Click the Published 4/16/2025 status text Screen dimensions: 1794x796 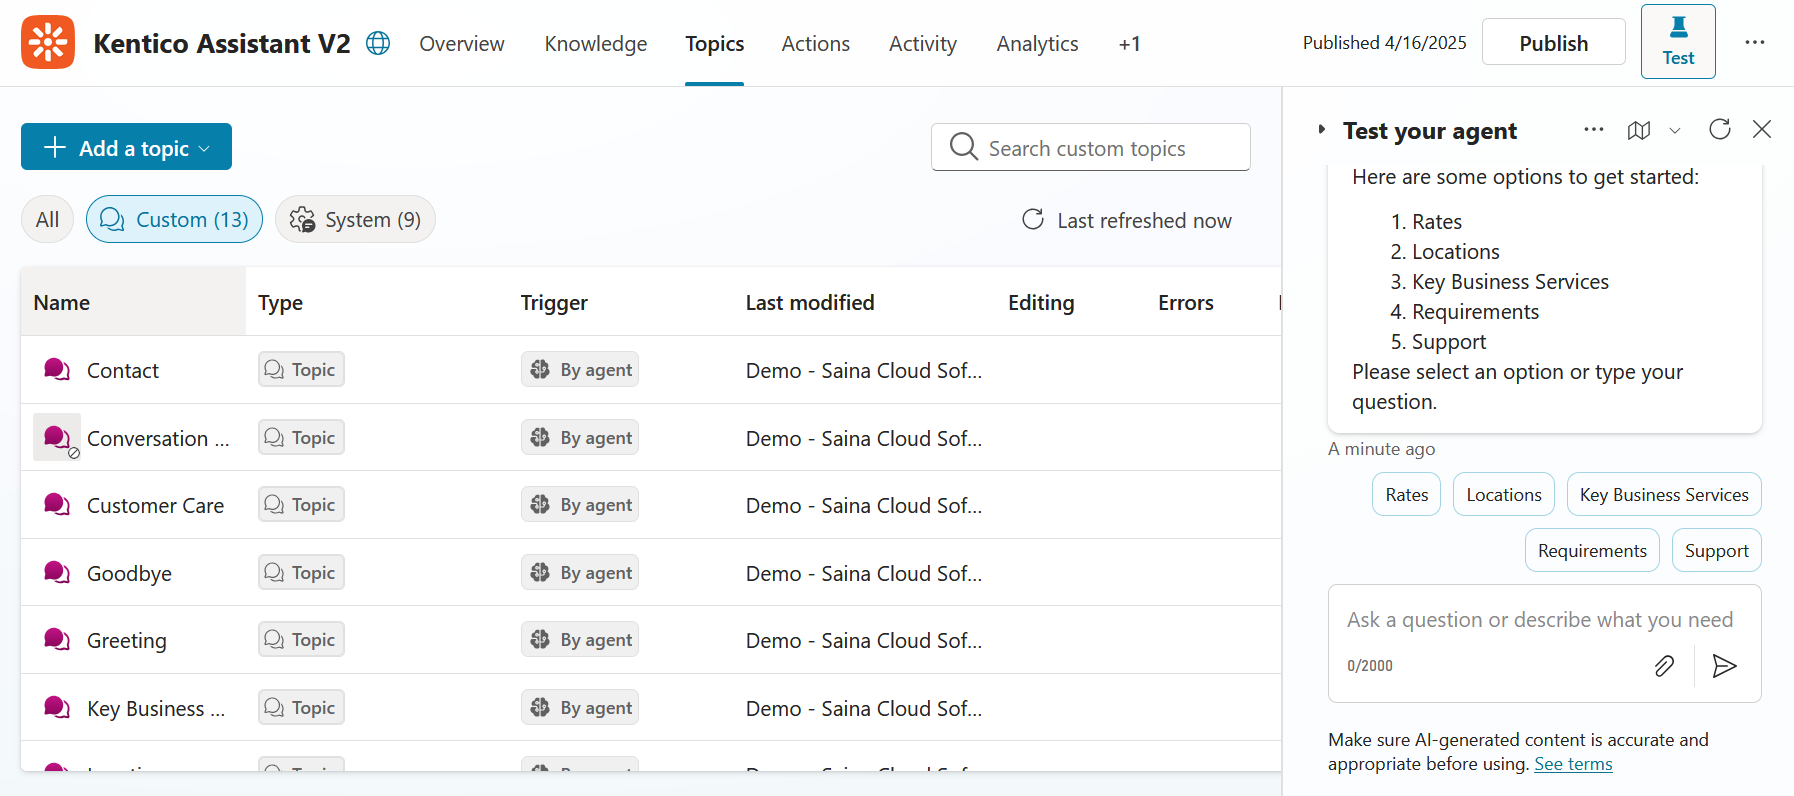1384,42
